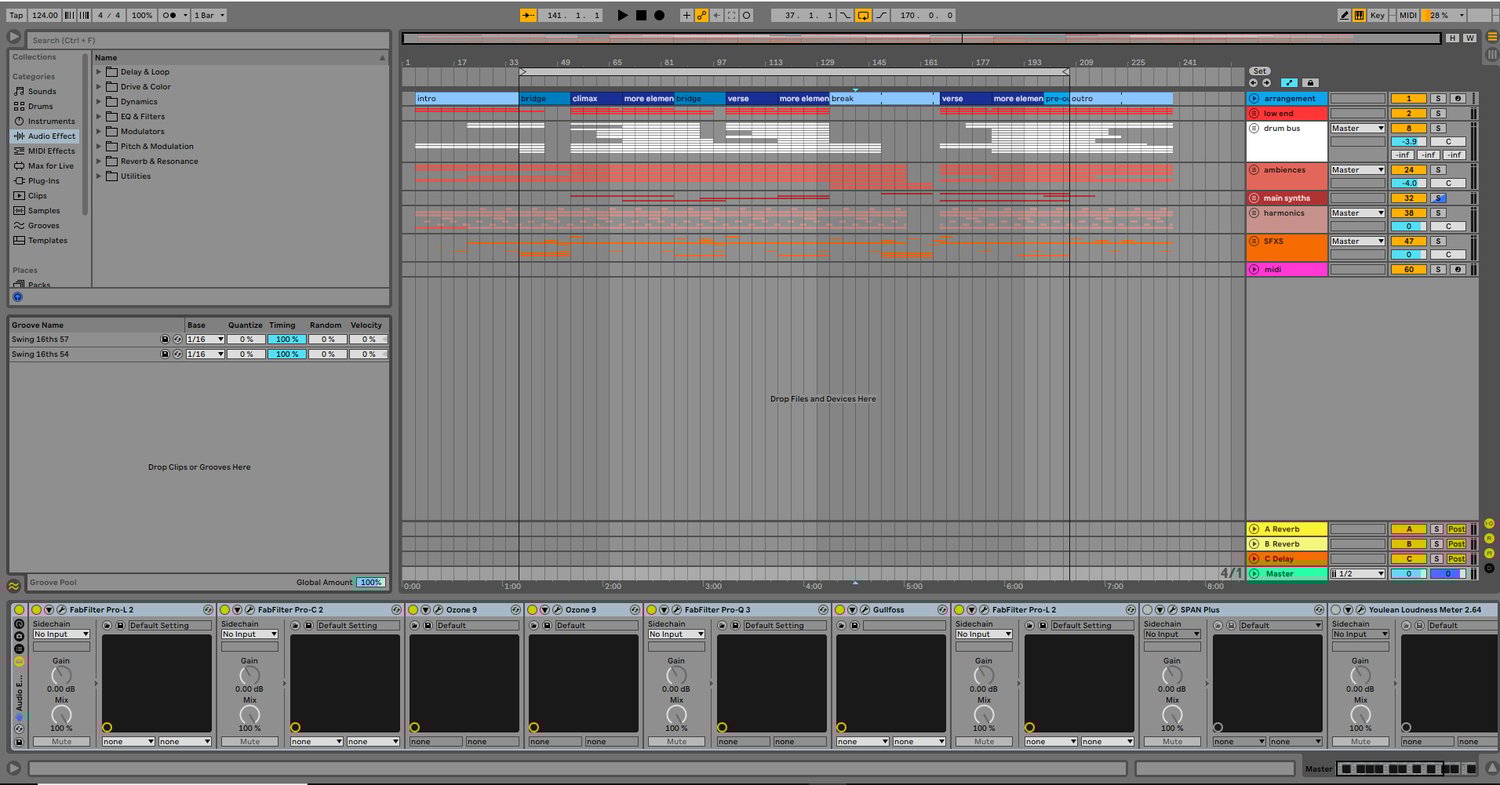1500x785 pixels.
Task: Start playback with the Play button
Action: click(x=622, y=15)
